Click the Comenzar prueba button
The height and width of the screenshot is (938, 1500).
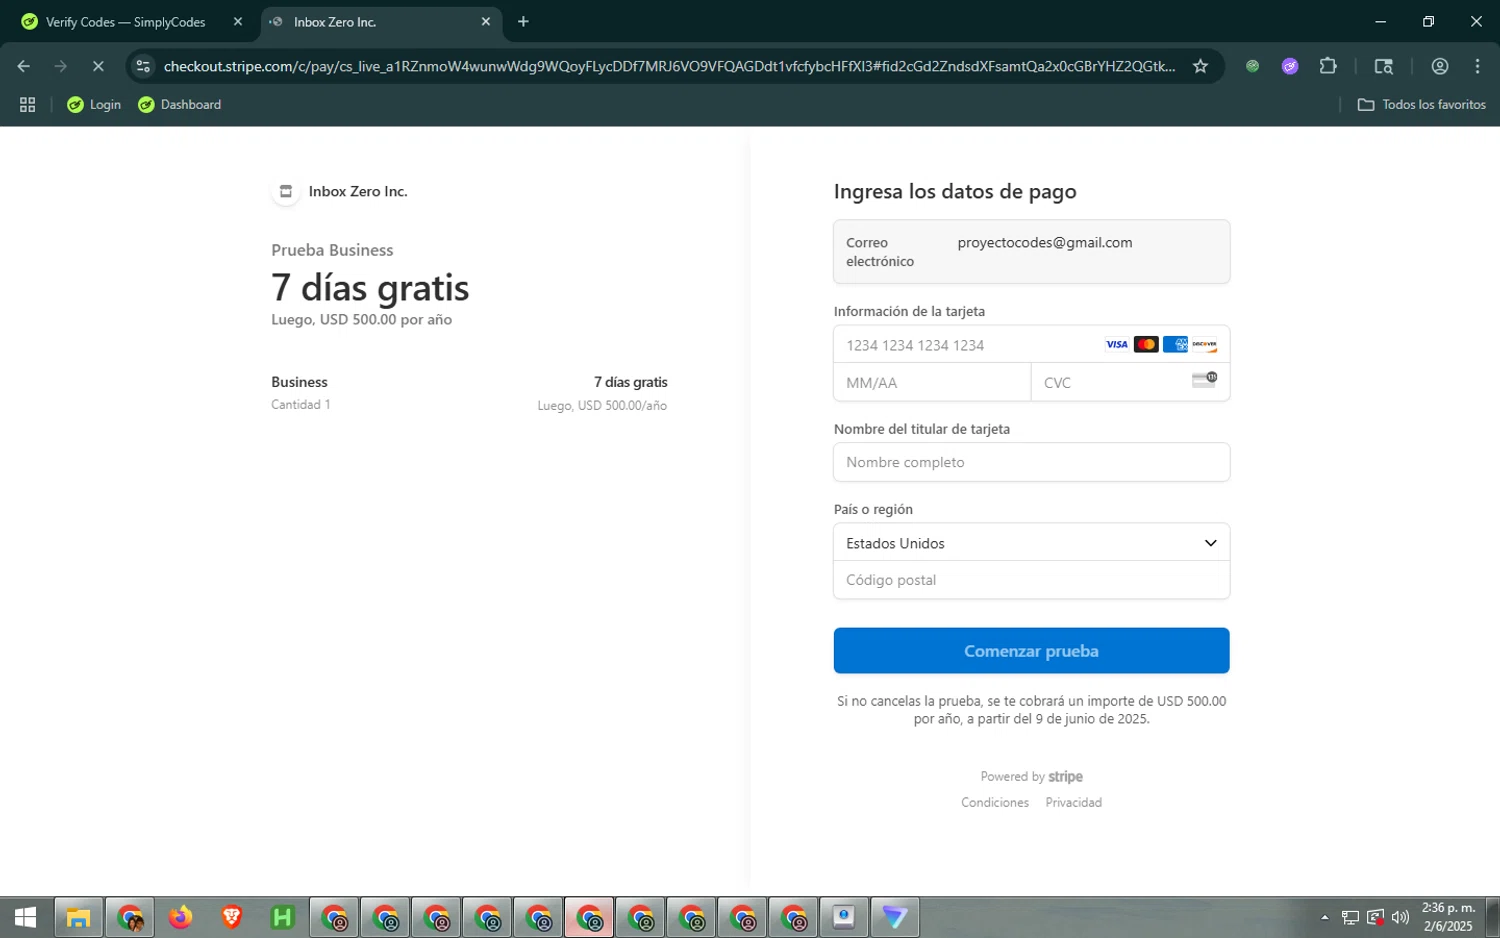click(x=1031, y=651)
